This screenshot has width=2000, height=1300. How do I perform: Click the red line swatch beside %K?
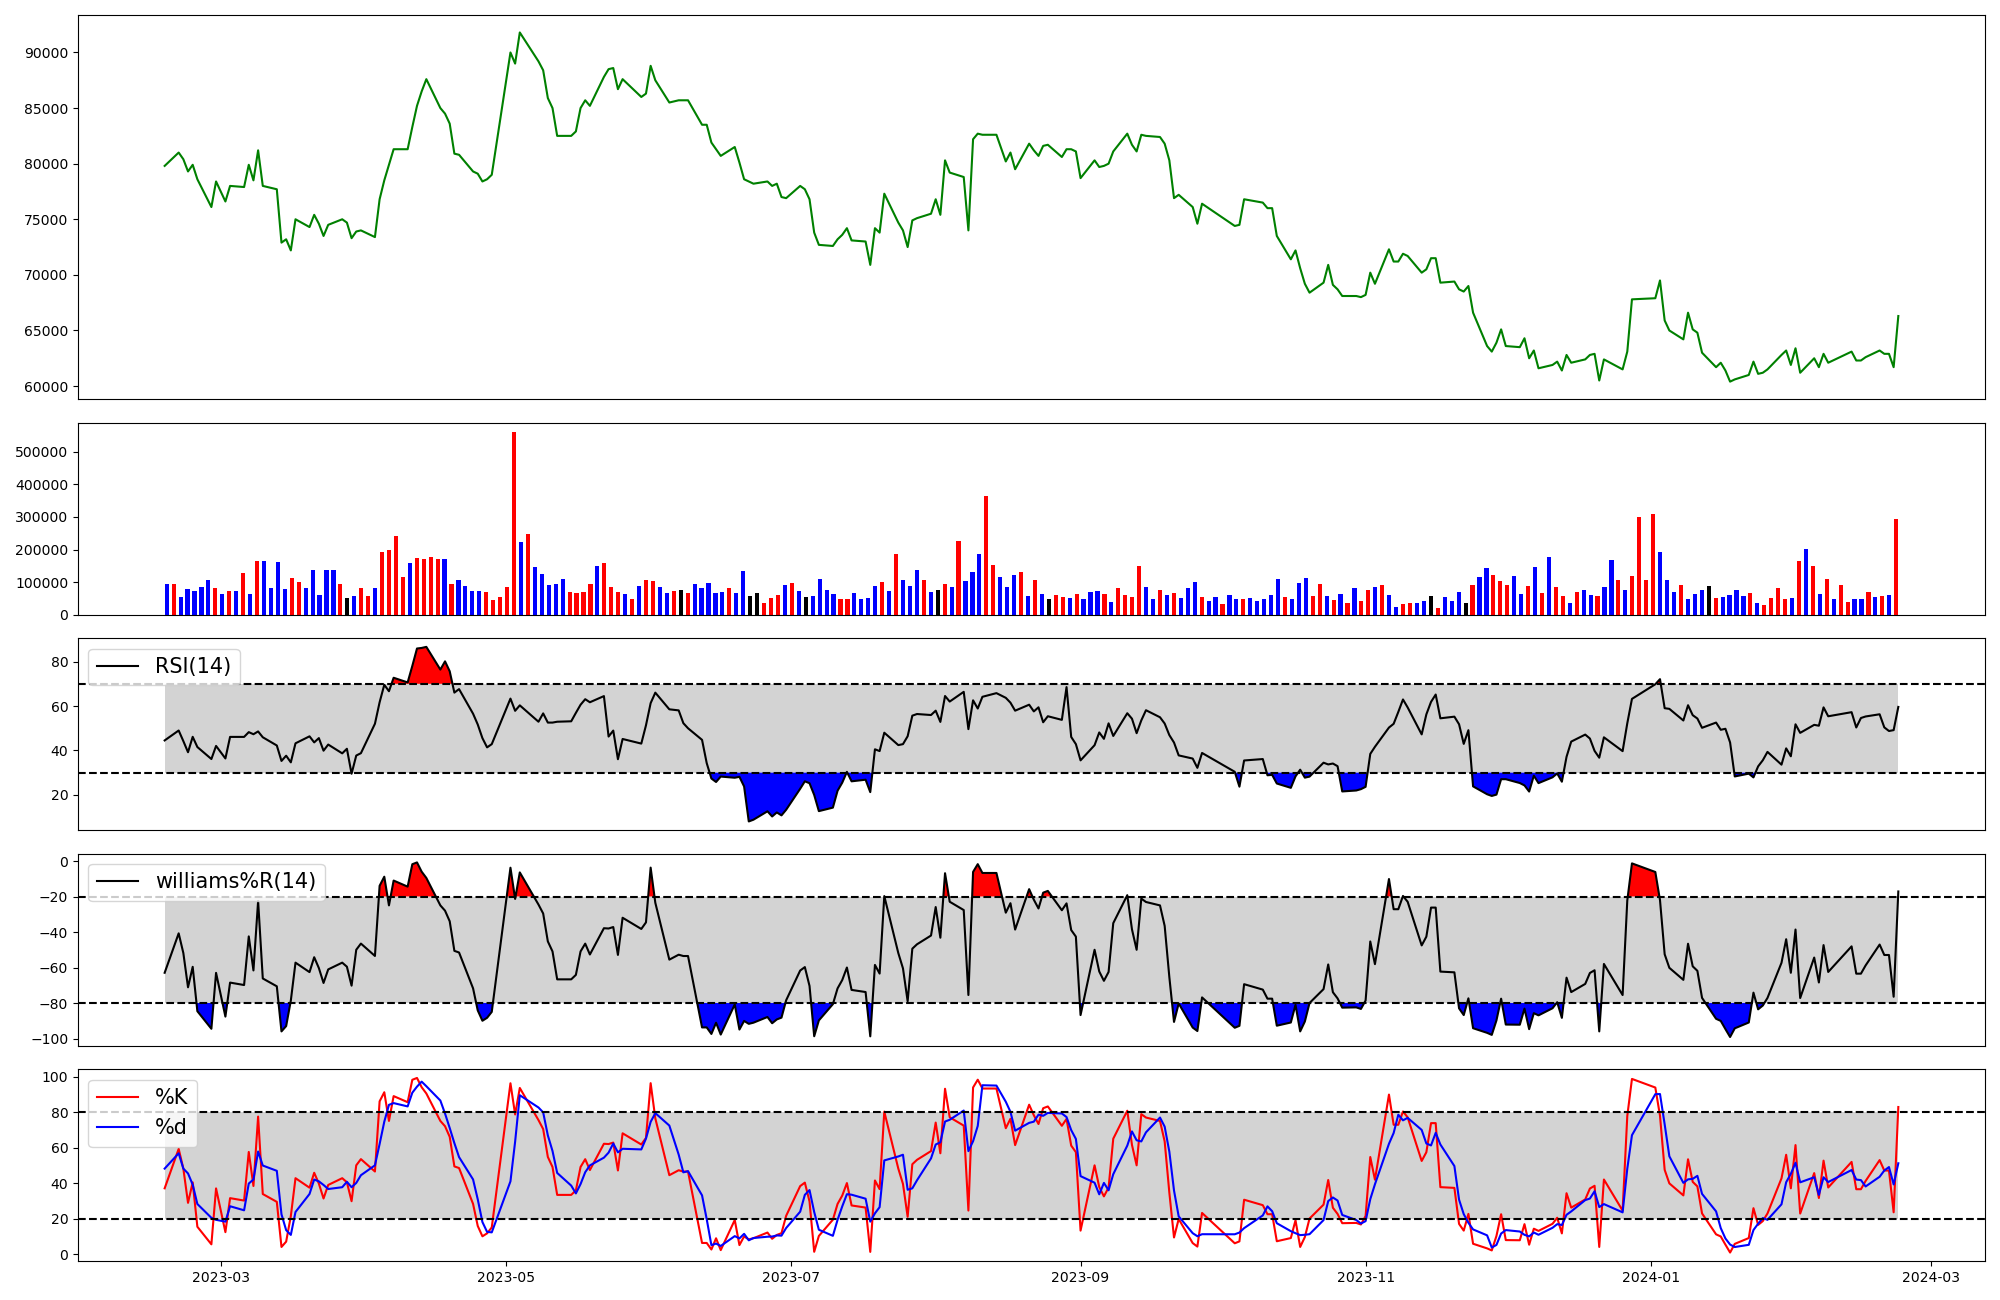(117, 1097)
